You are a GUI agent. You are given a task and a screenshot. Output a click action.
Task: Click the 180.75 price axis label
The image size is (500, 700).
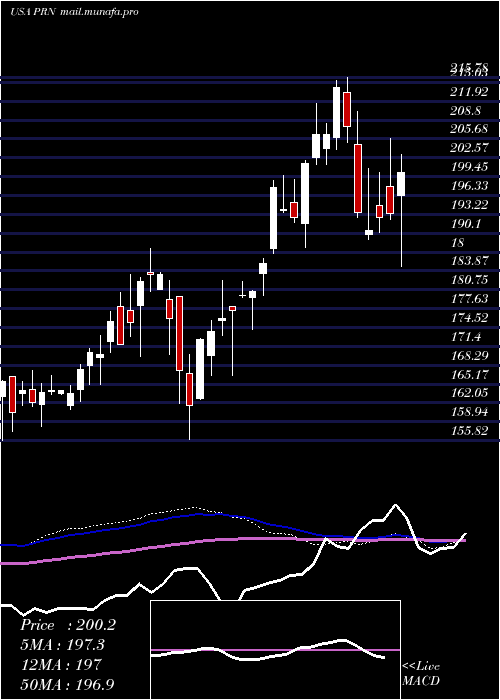pyautogui.click(x=469, y=280)
